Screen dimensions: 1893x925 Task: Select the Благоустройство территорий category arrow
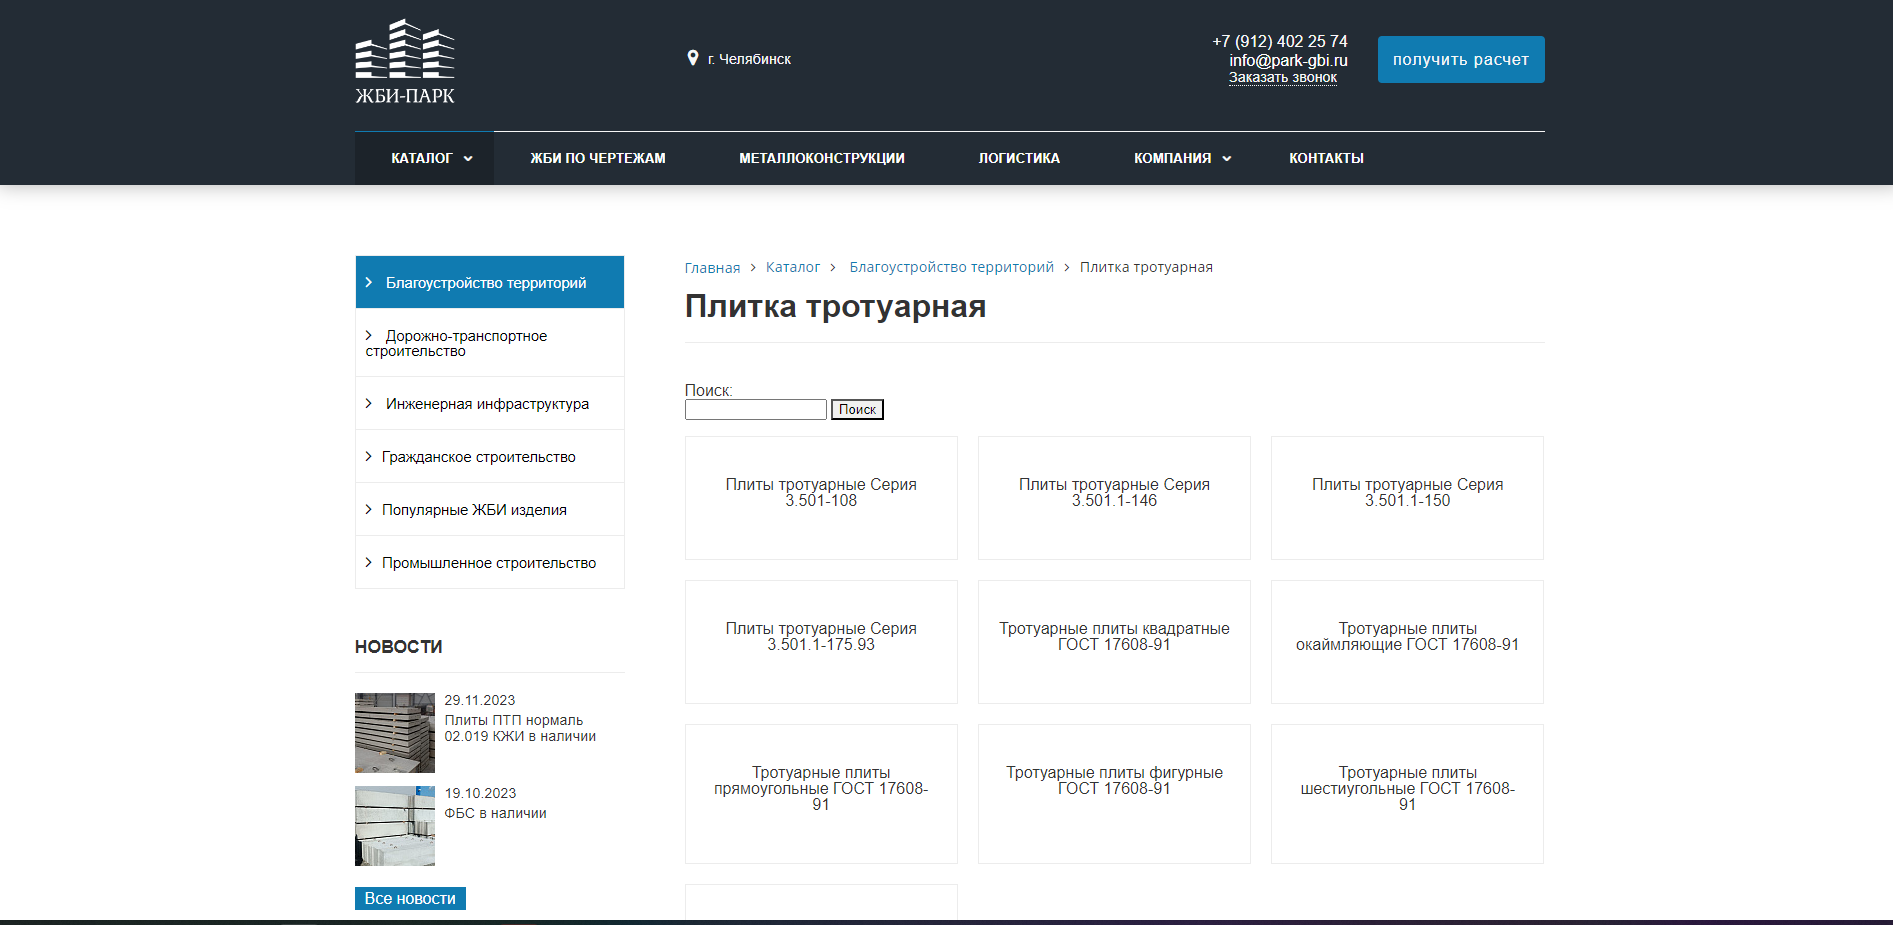pyautogui.click(x=370, y=282)
